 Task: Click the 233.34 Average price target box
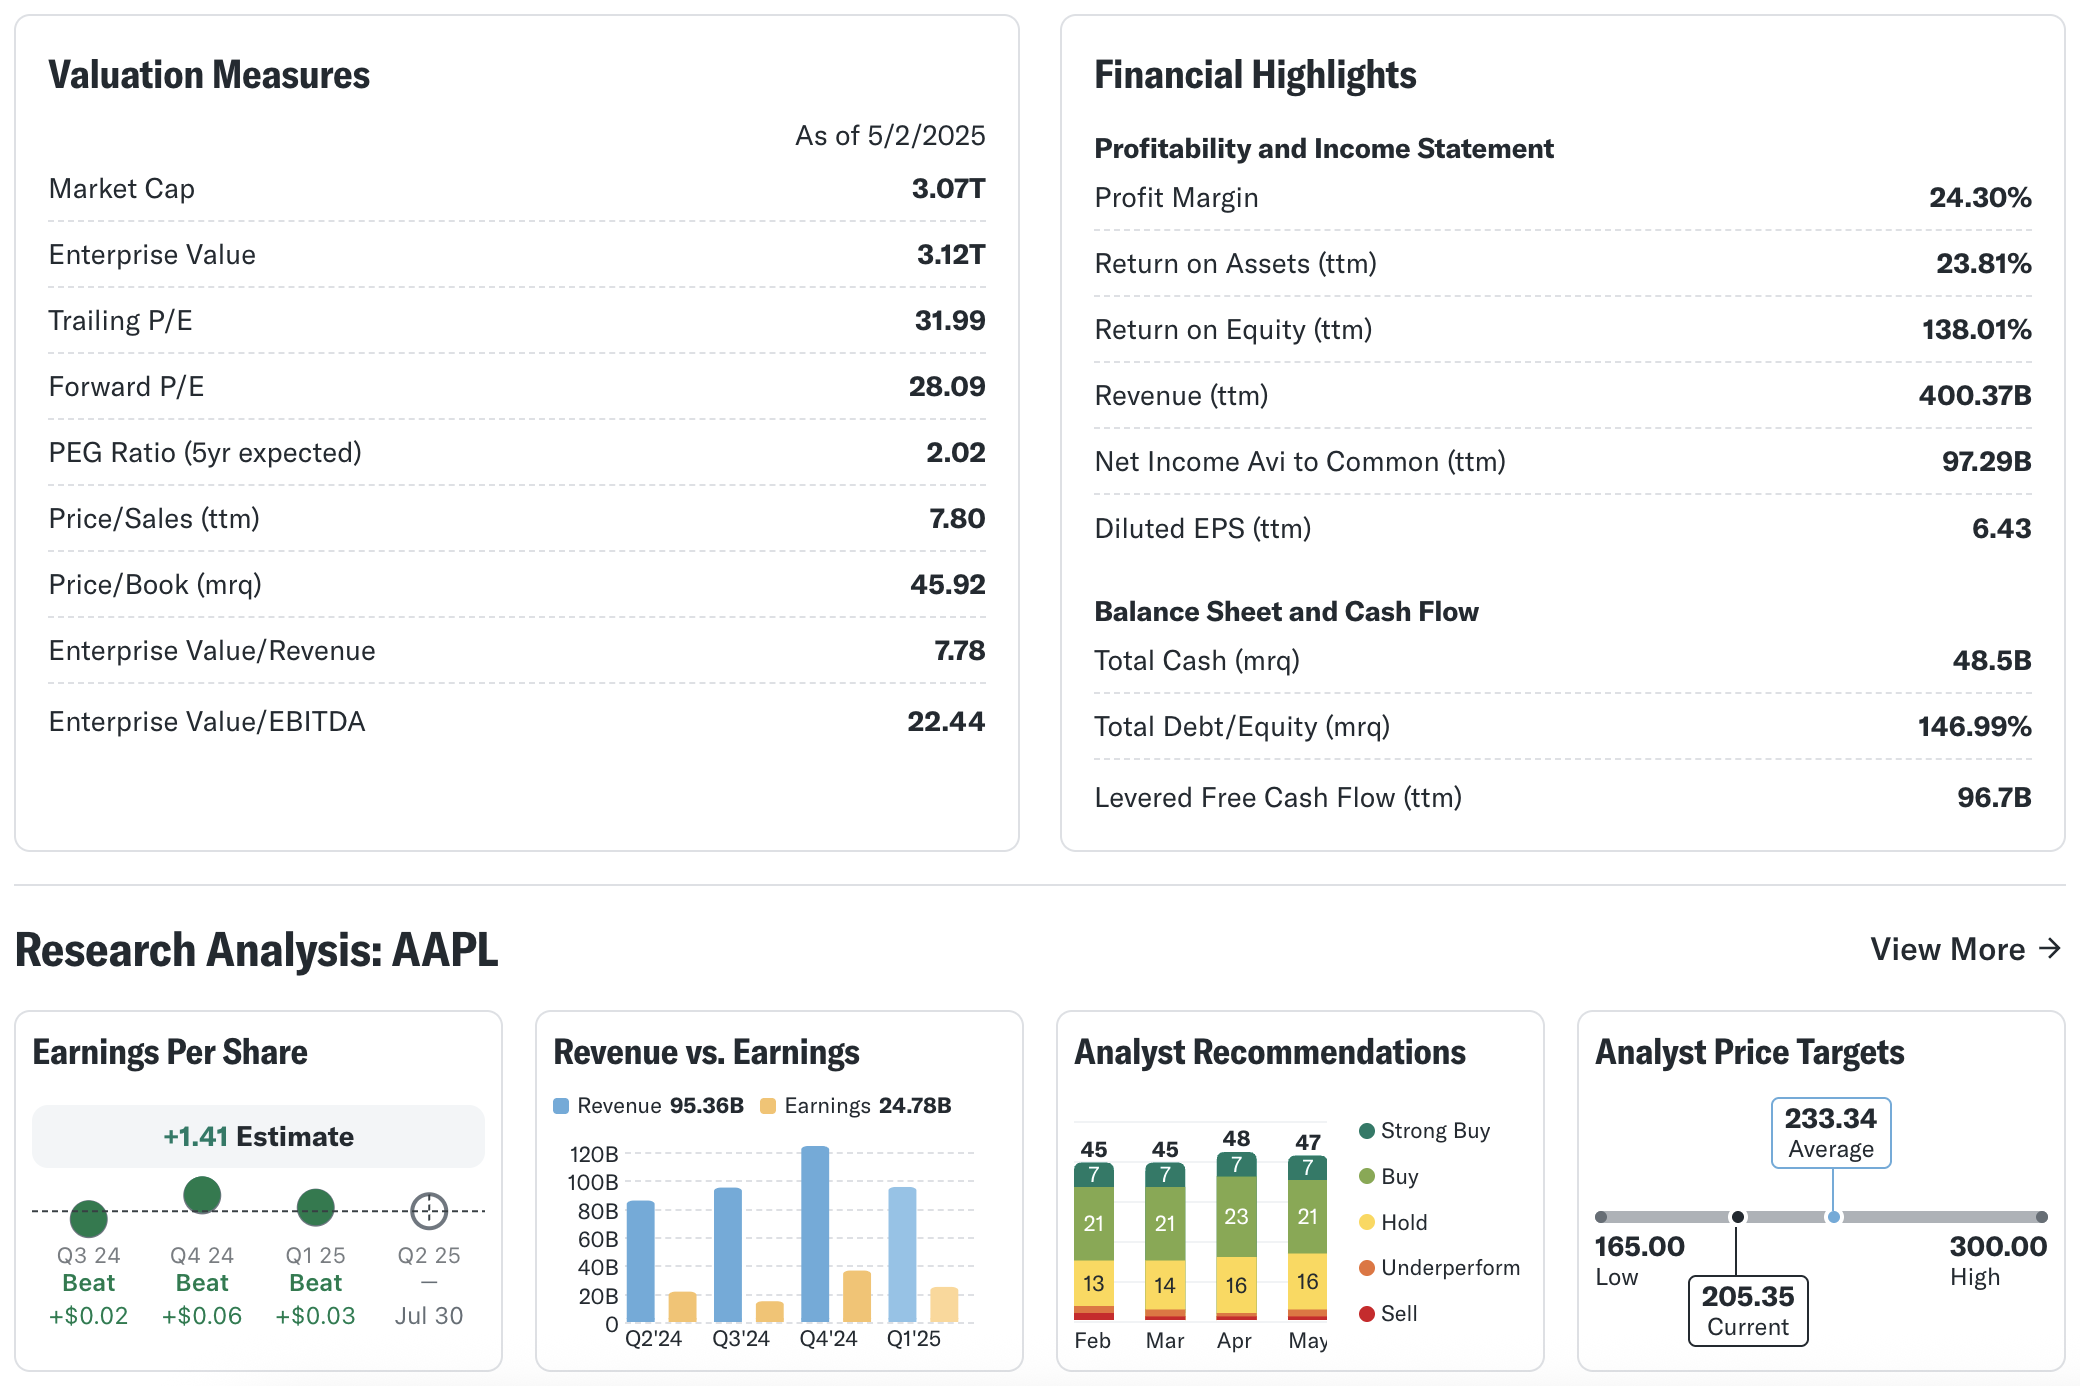tap(1831, 1133)
